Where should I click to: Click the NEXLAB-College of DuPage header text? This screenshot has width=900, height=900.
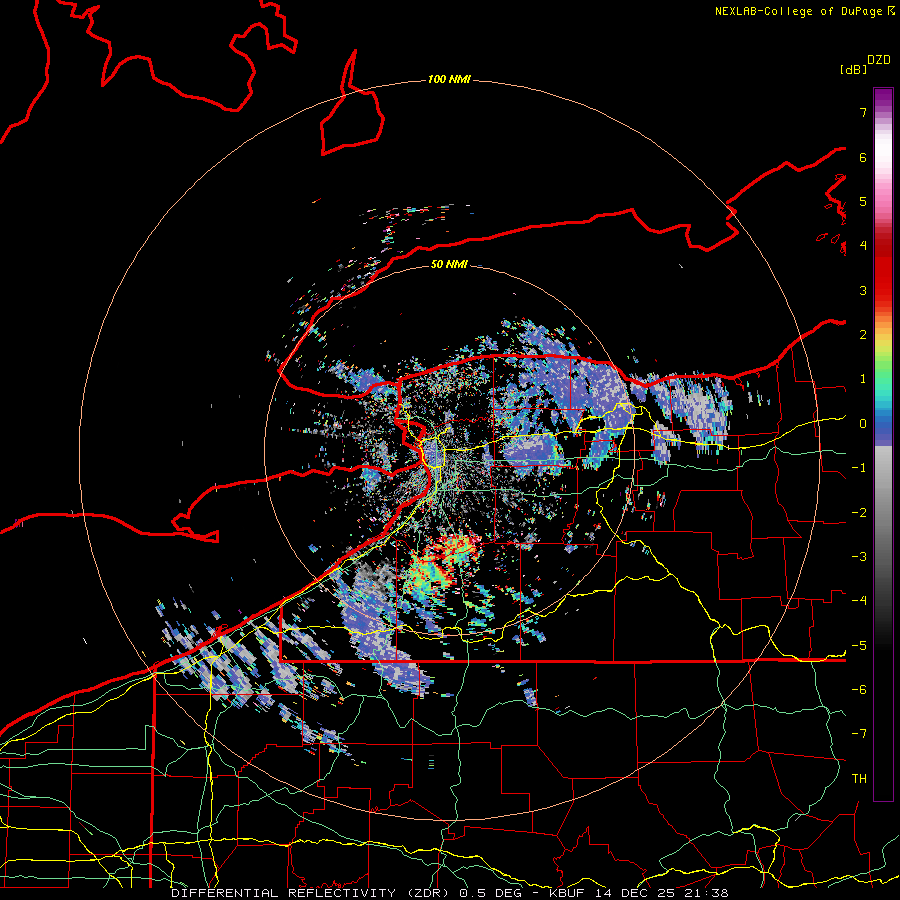[x=801, y=11]
